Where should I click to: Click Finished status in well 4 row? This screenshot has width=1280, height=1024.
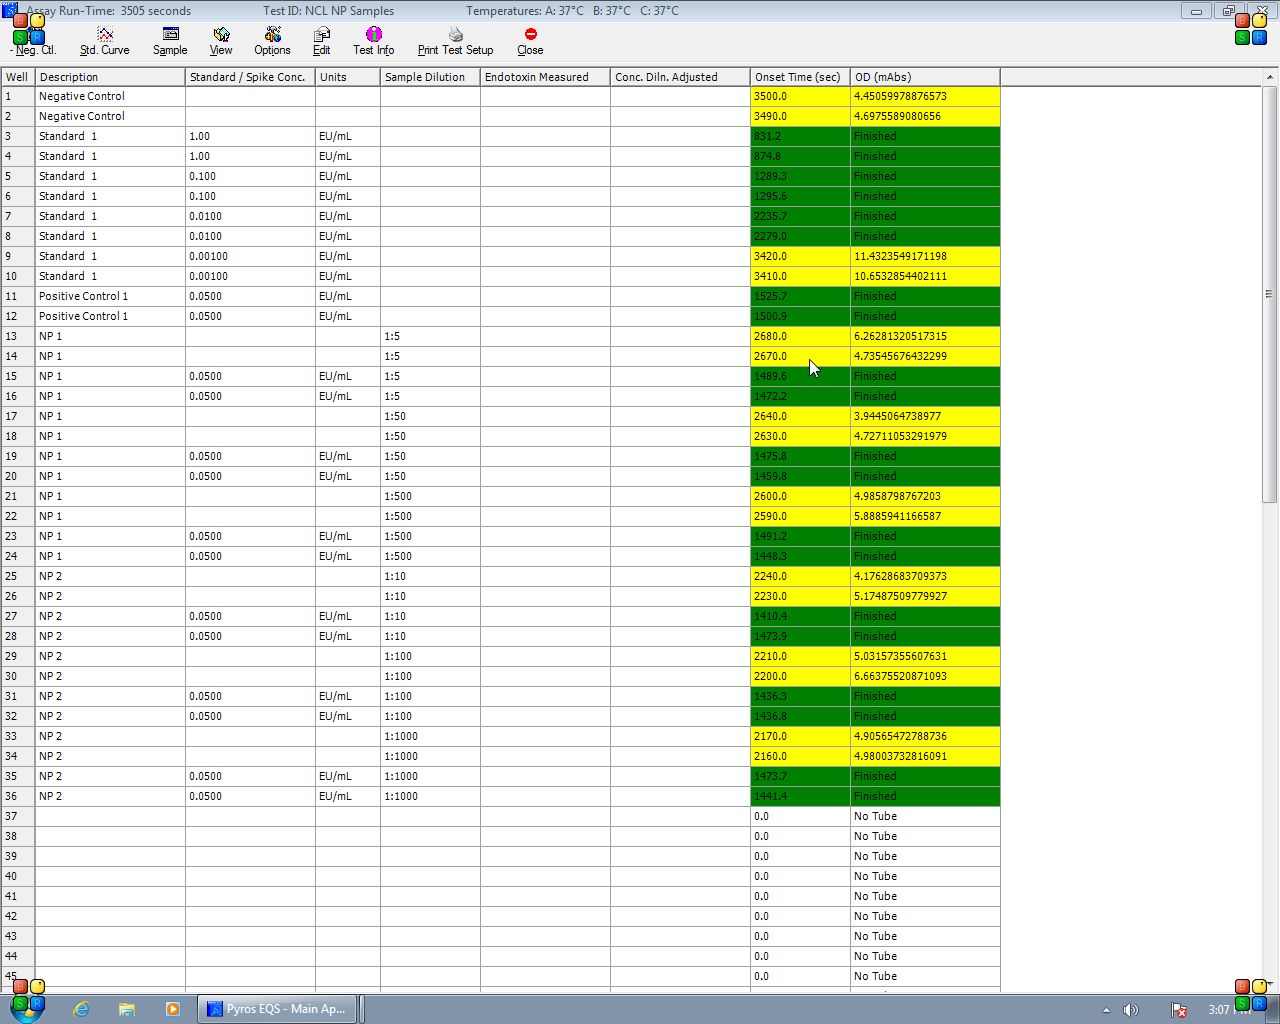click(x=925, y=156)
